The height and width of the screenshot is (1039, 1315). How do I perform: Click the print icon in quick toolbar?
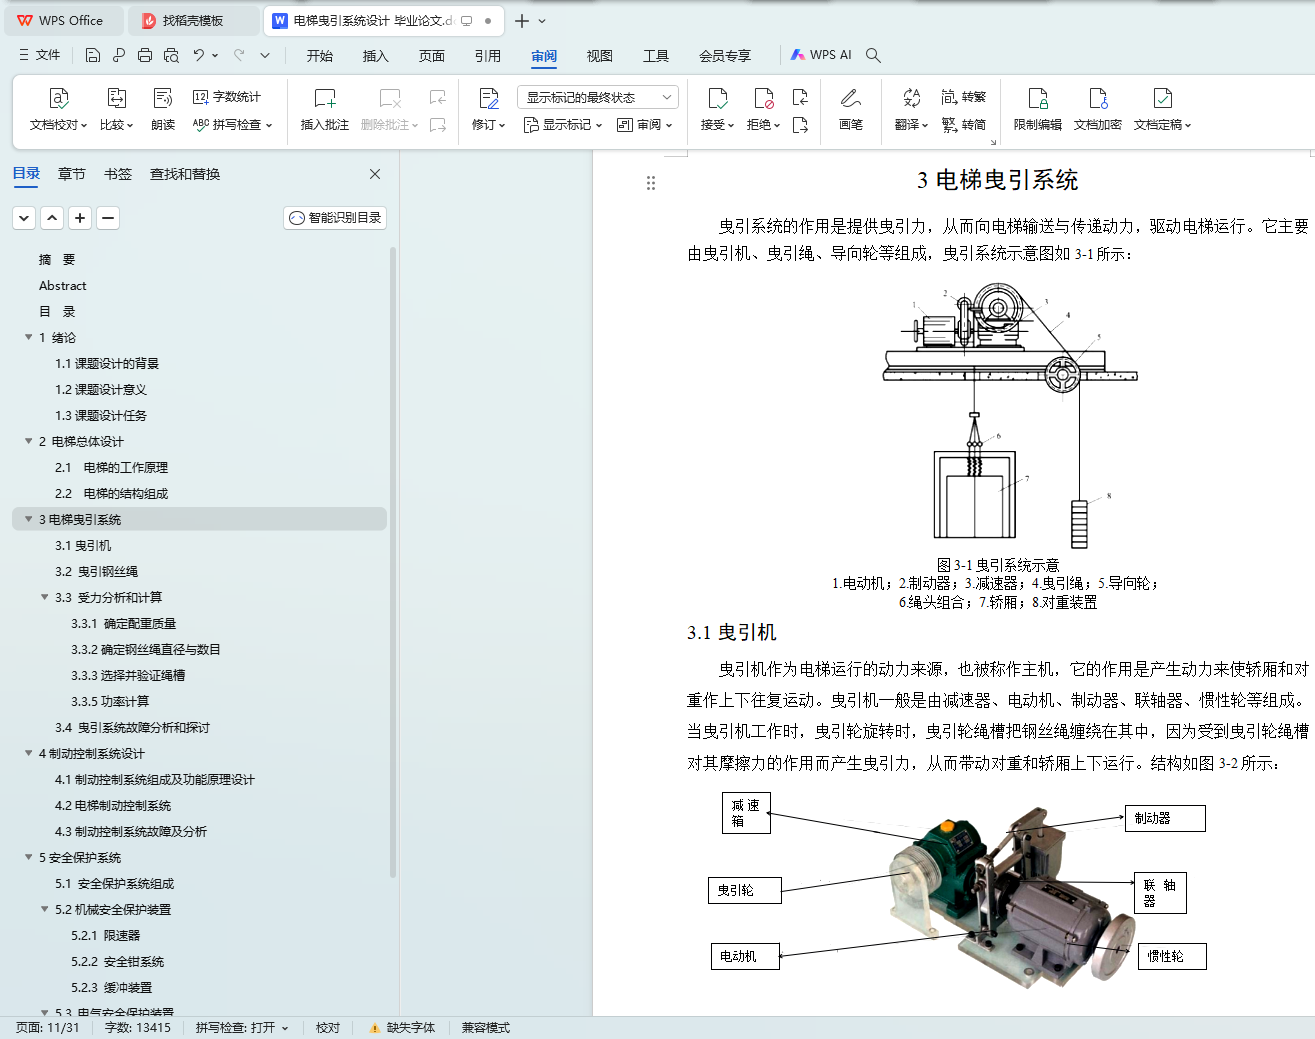145,55
